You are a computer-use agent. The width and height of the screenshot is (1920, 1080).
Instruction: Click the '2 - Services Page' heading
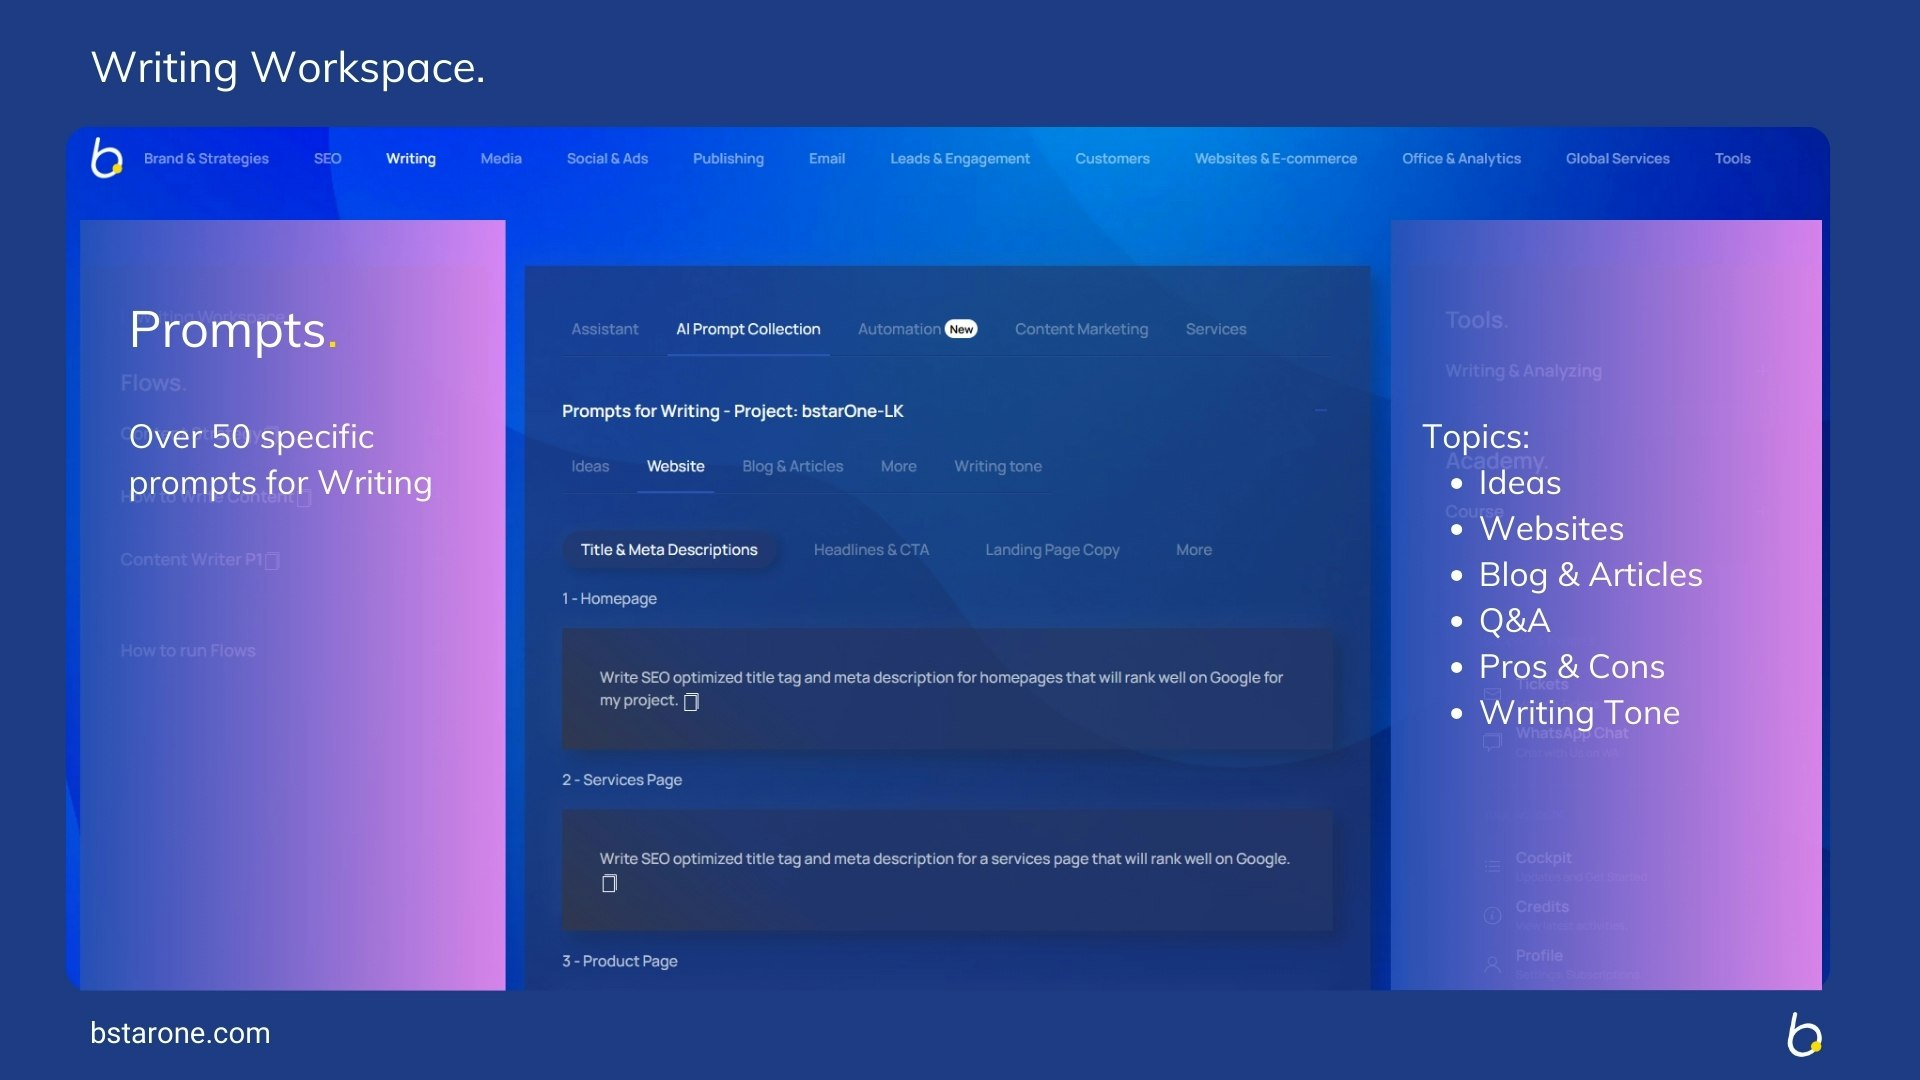point(622,779)
